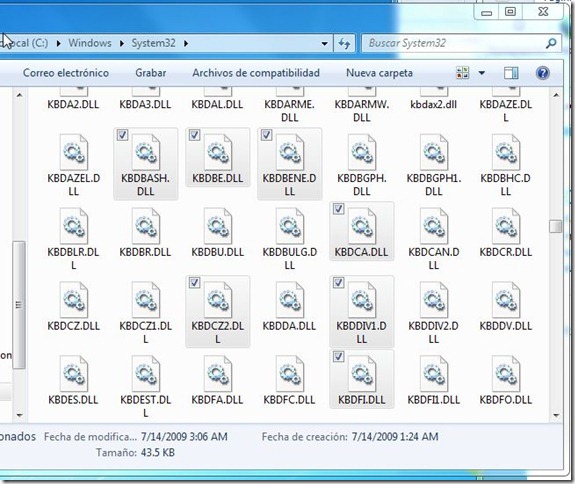Click the KBDA3.DLL file name
The height and width of the screenshot is (484, 575).
pos(146,104)
